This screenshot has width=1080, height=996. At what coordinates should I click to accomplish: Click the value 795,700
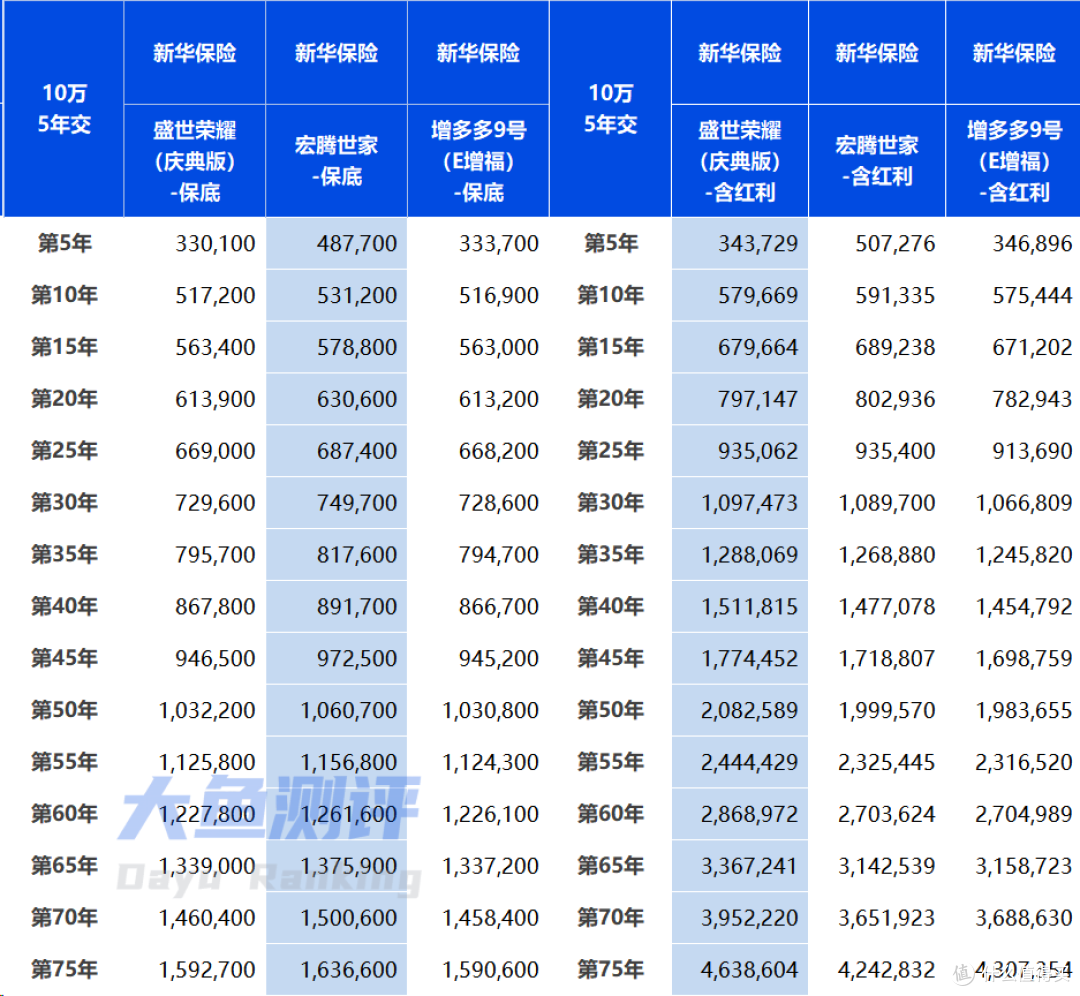[215, 554]
